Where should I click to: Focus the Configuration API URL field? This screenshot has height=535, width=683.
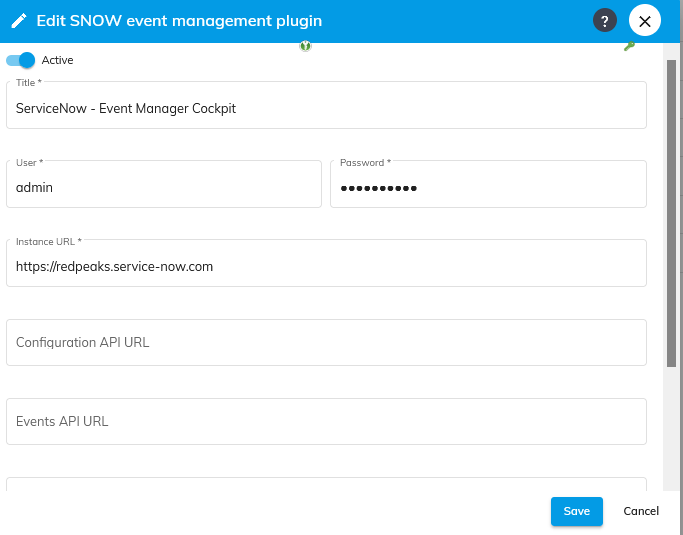coord(326,342)
